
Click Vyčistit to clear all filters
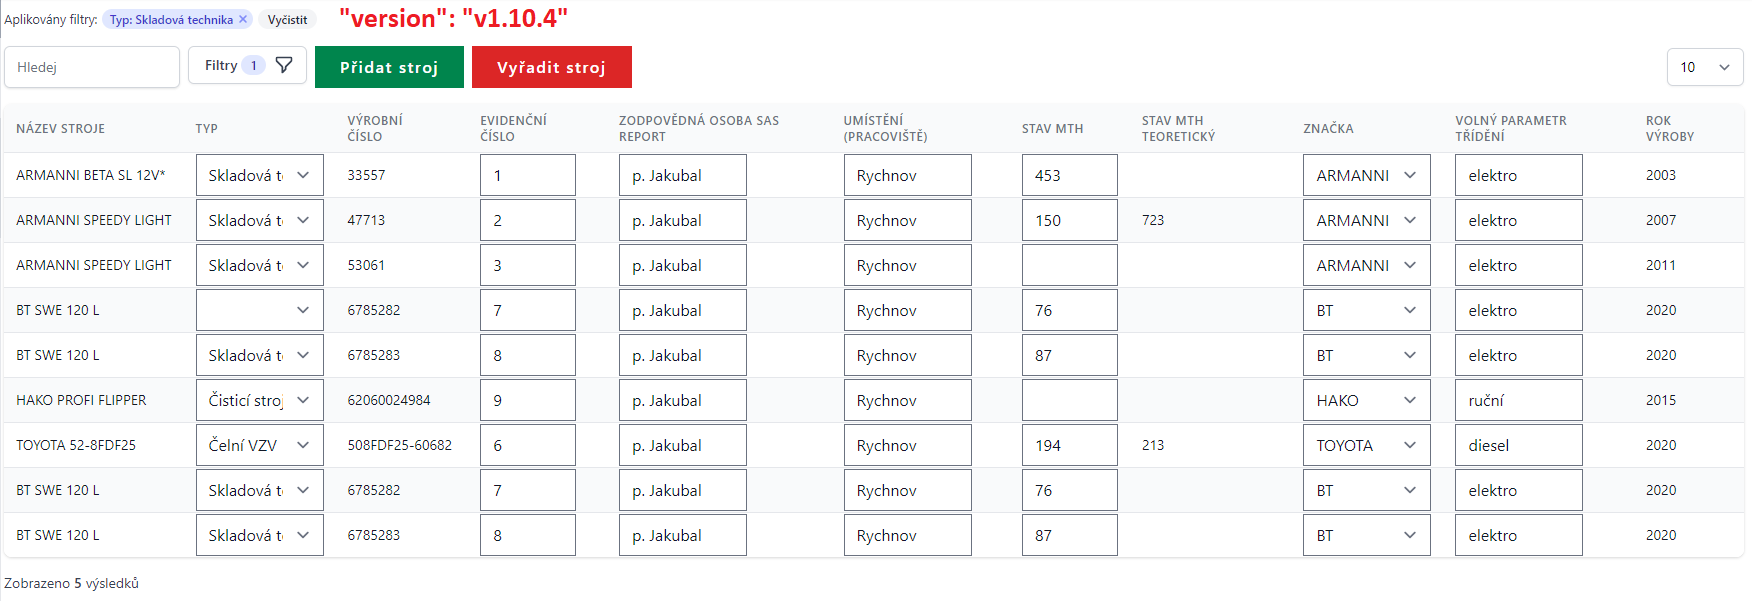[287, 18]
